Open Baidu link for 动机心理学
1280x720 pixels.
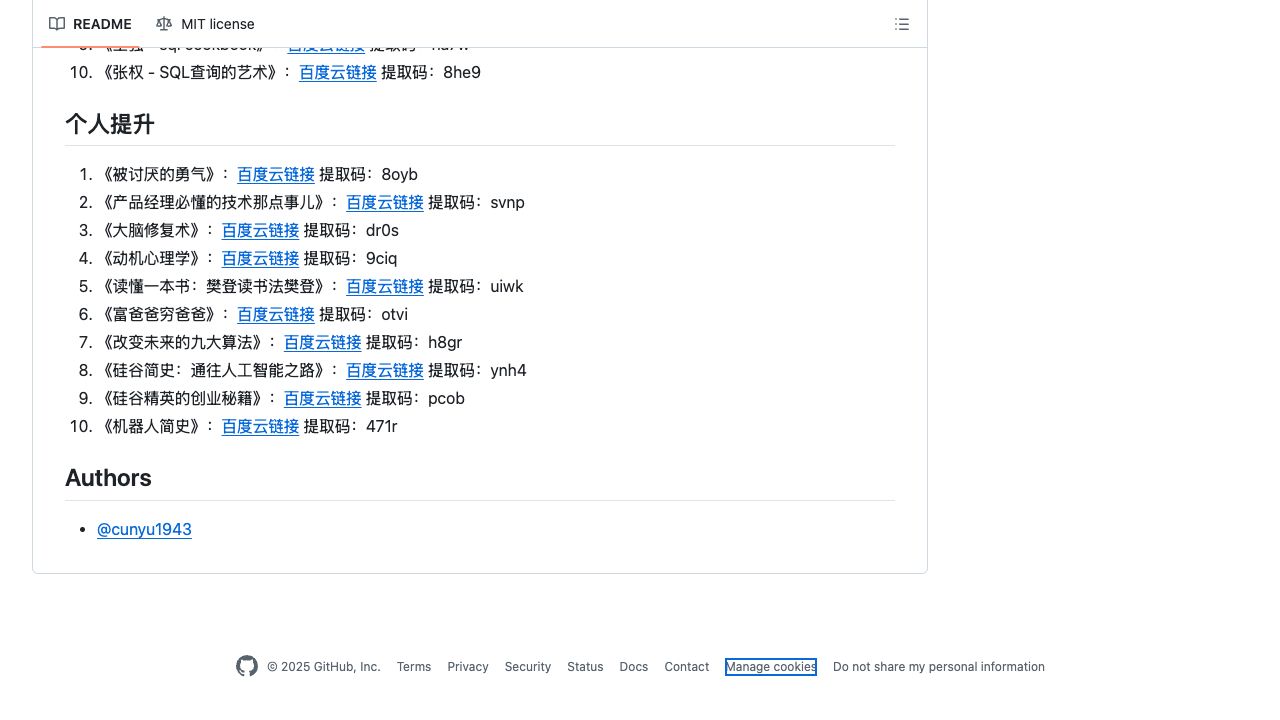(260, 258)
